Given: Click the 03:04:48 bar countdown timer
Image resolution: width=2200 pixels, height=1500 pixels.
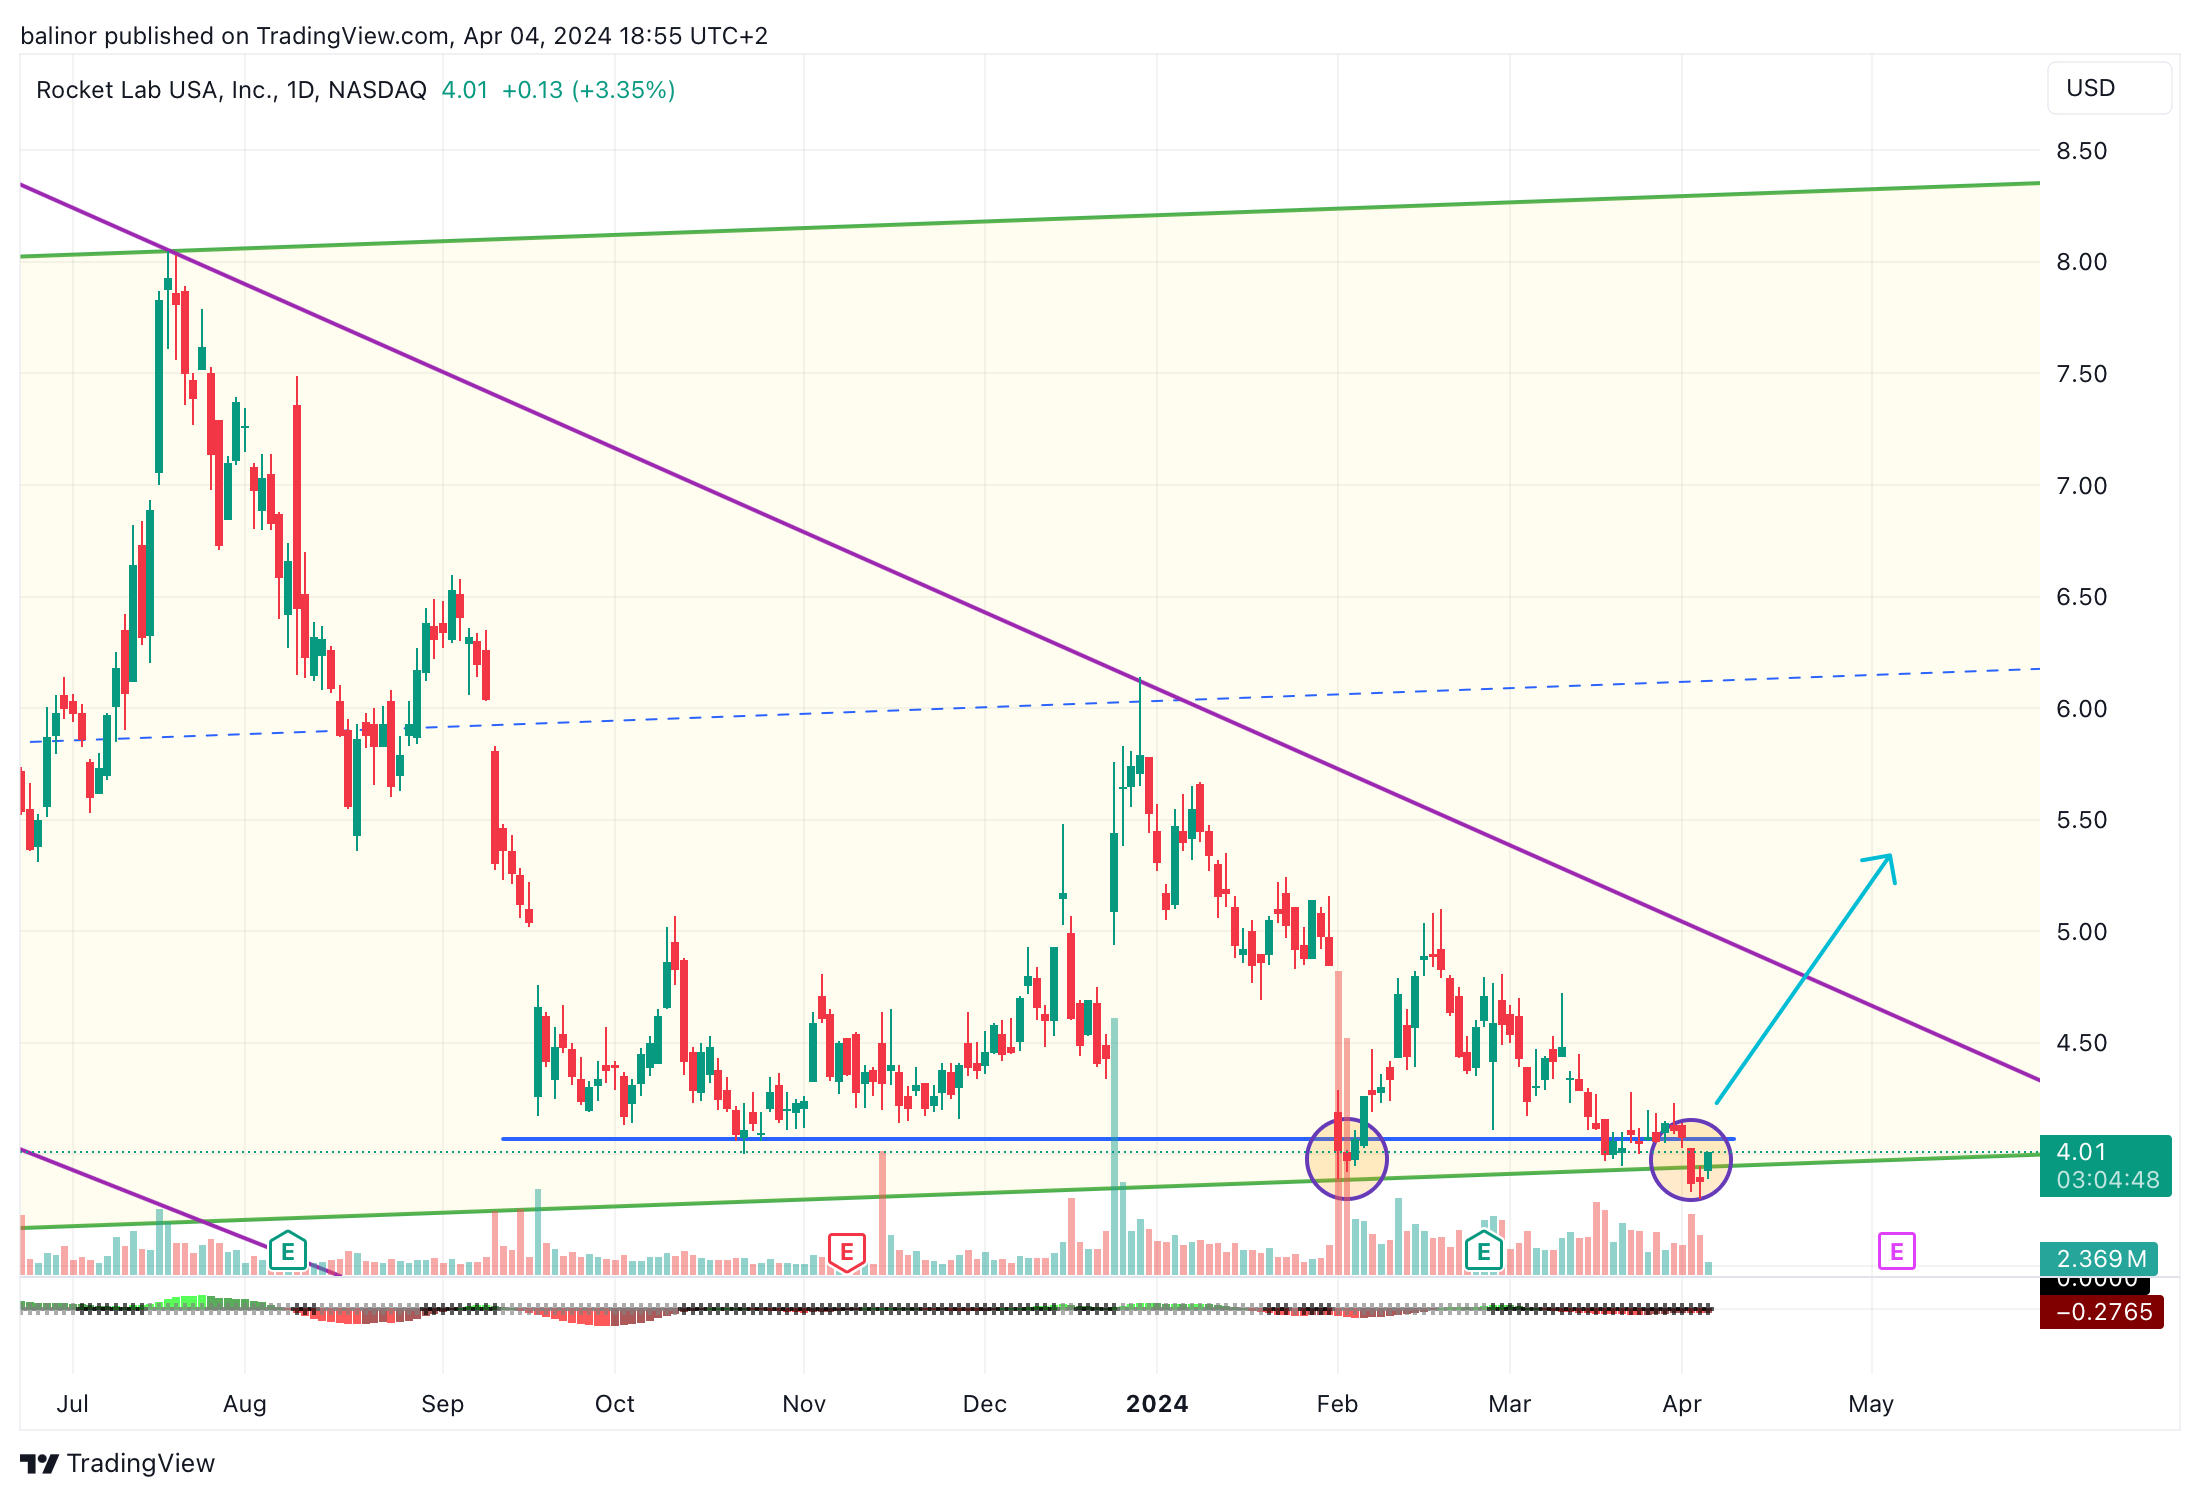Looking at the screenshot, I should pyautogui.click(x=2108, y=1181).
